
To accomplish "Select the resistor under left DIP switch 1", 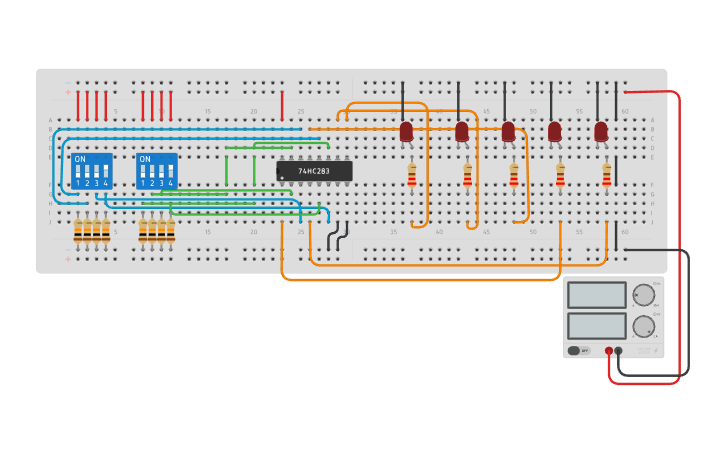I will [78, 231].
